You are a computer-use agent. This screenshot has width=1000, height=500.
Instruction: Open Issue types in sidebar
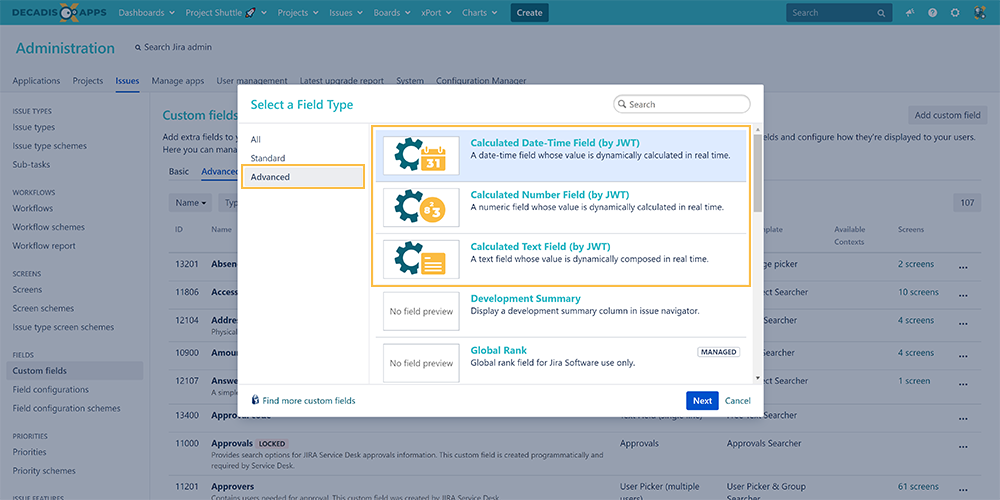click(34, 127)
